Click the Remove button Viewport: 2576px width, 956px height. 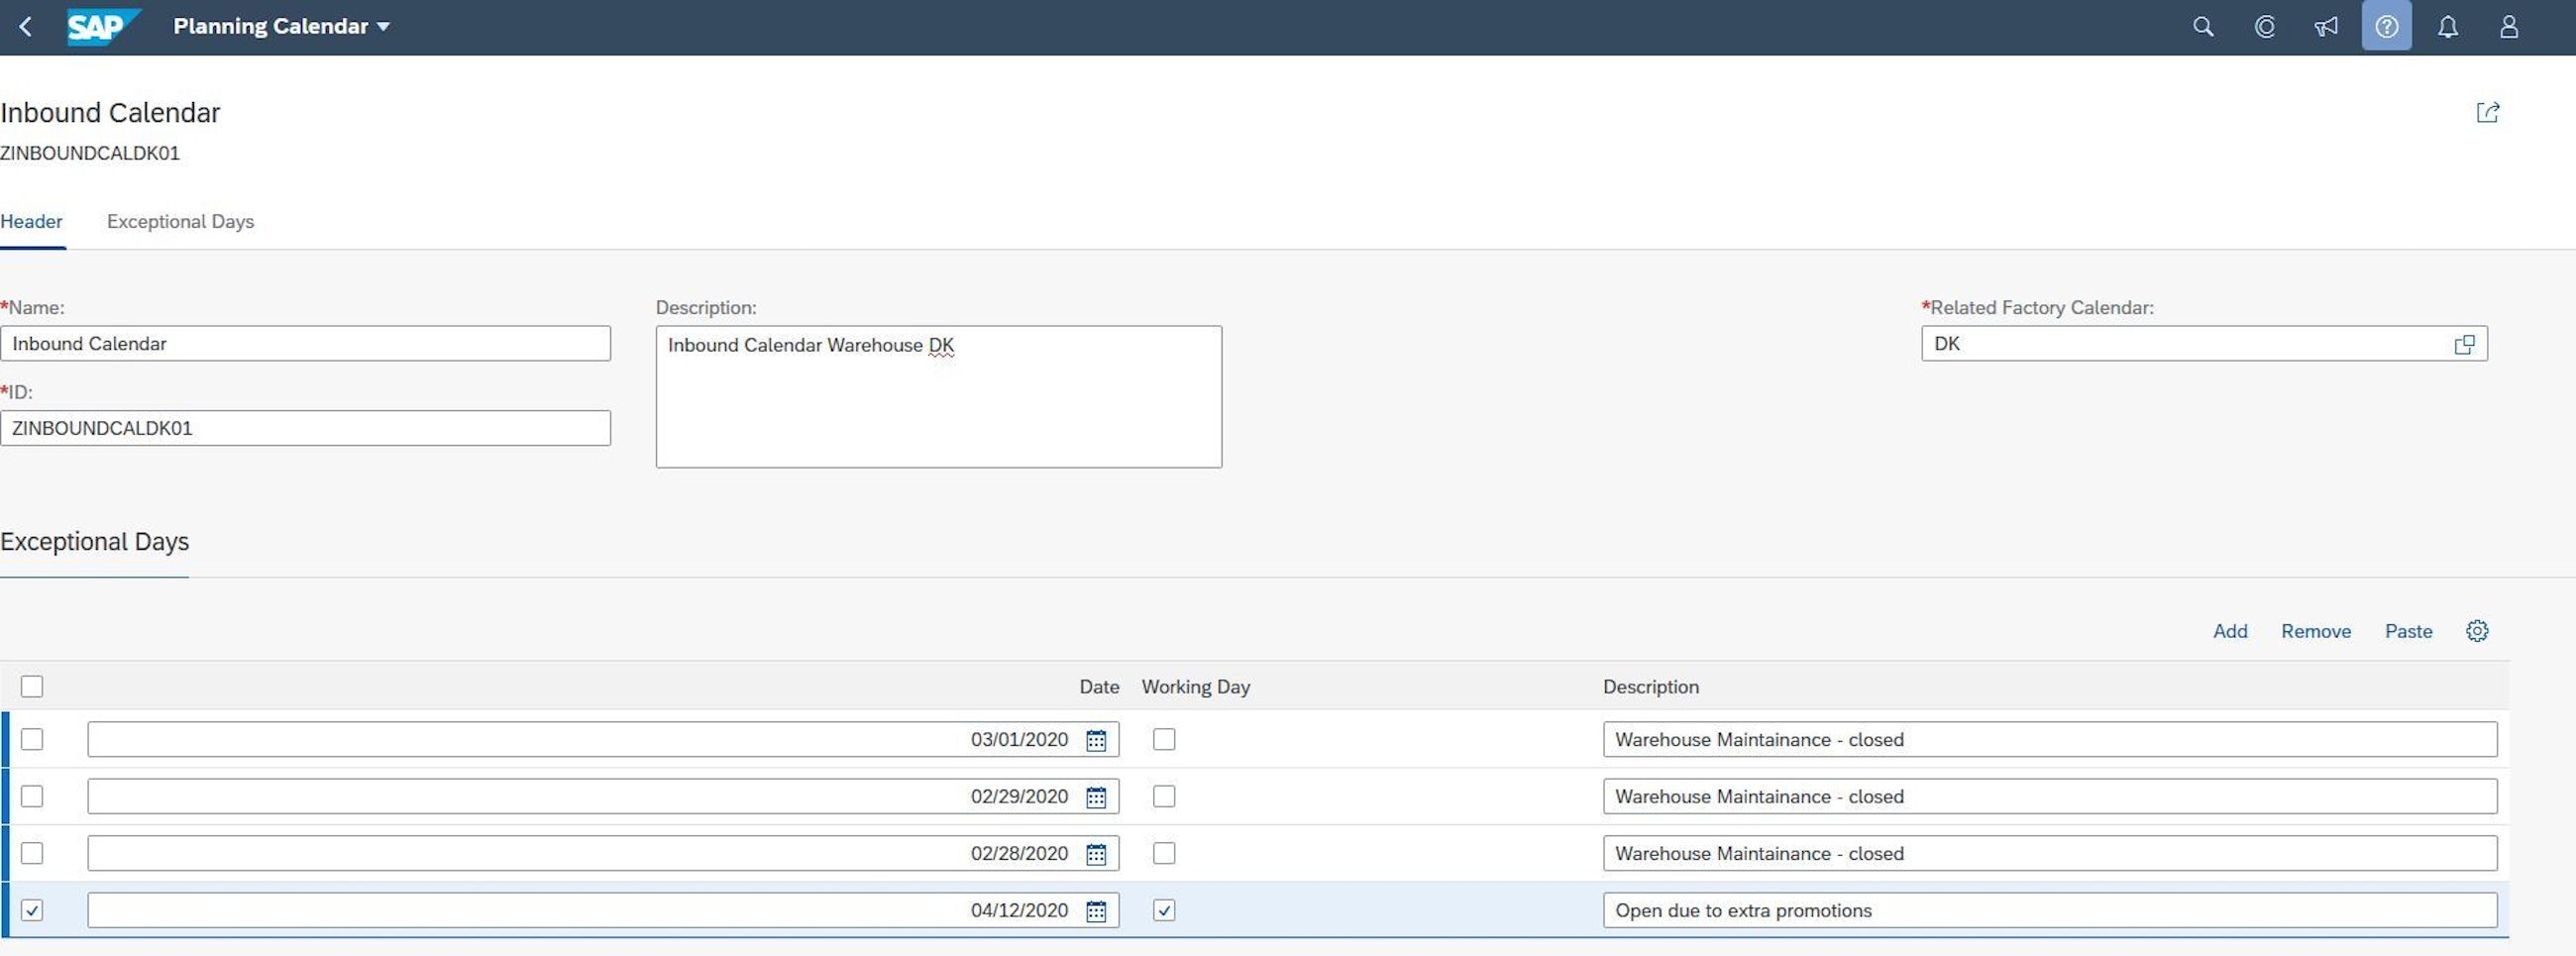2315,631
